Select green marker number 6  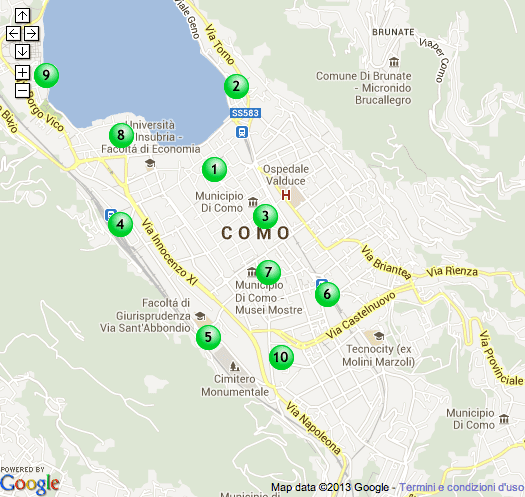point(327,294)
